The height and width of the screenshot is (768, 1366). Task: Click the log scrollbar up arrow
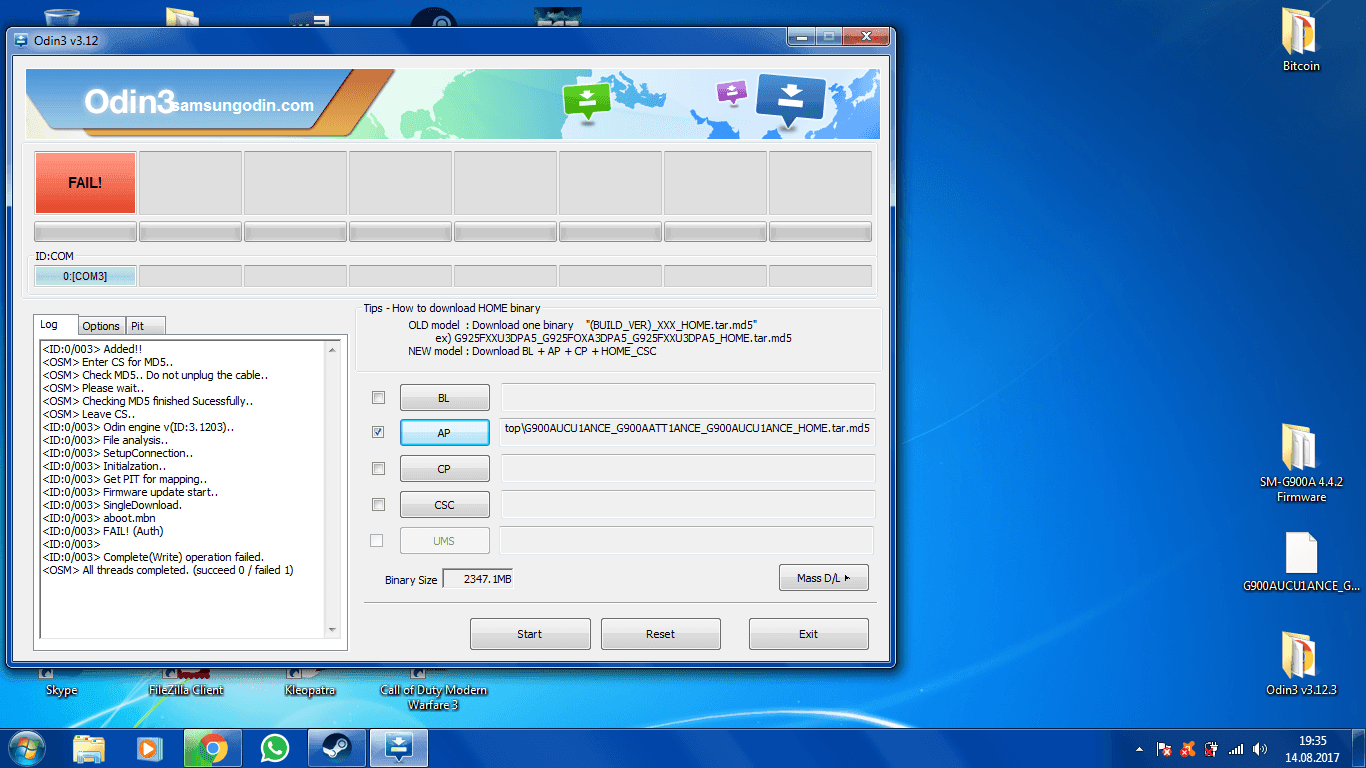click(x=333, y=350)
